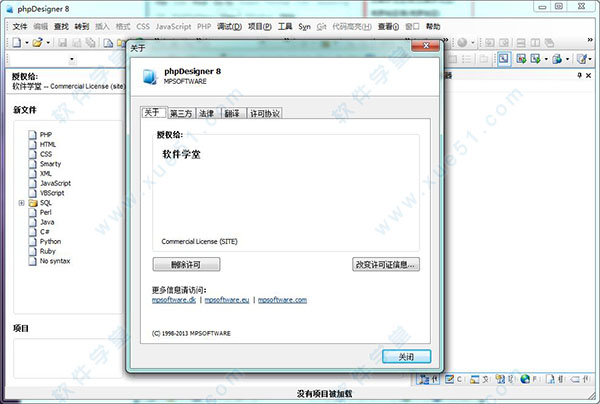This screenshot has width=600, height=404.
Task: Click the New file icon in toolbar
Action: click(17, 42)
